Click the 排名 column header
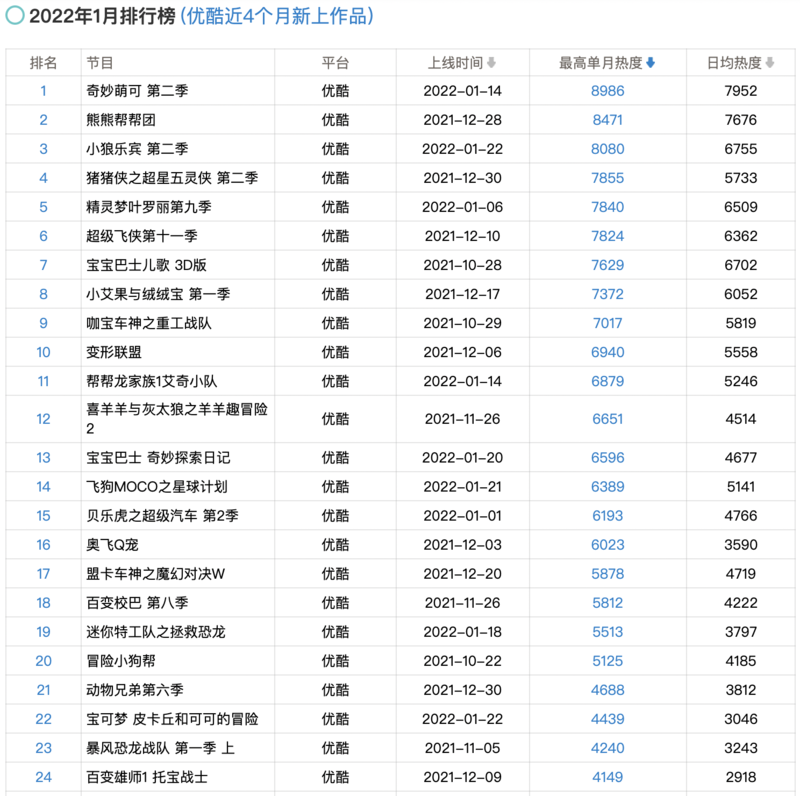 click(x=43, y=63)
